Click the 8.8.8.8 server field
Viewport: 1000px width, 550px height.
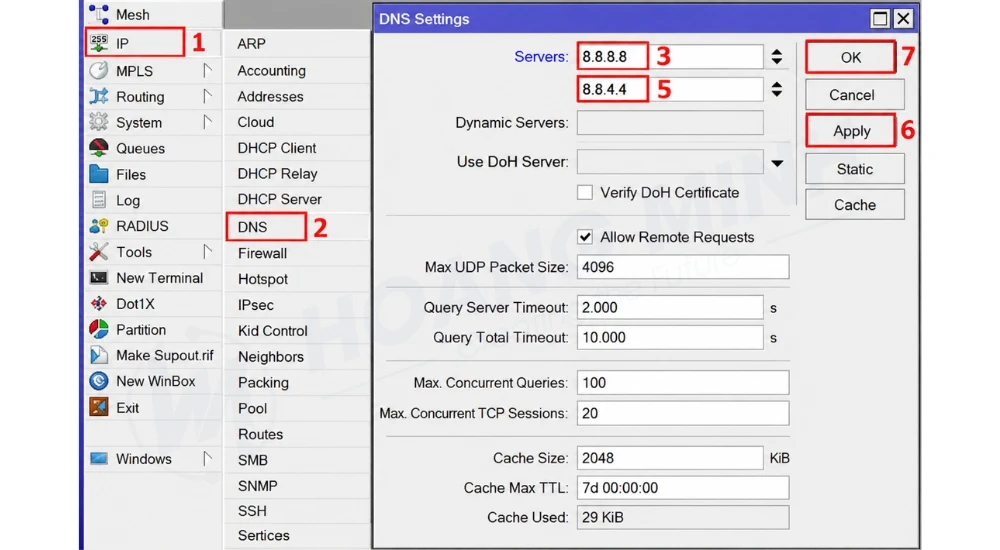point(670,56)
